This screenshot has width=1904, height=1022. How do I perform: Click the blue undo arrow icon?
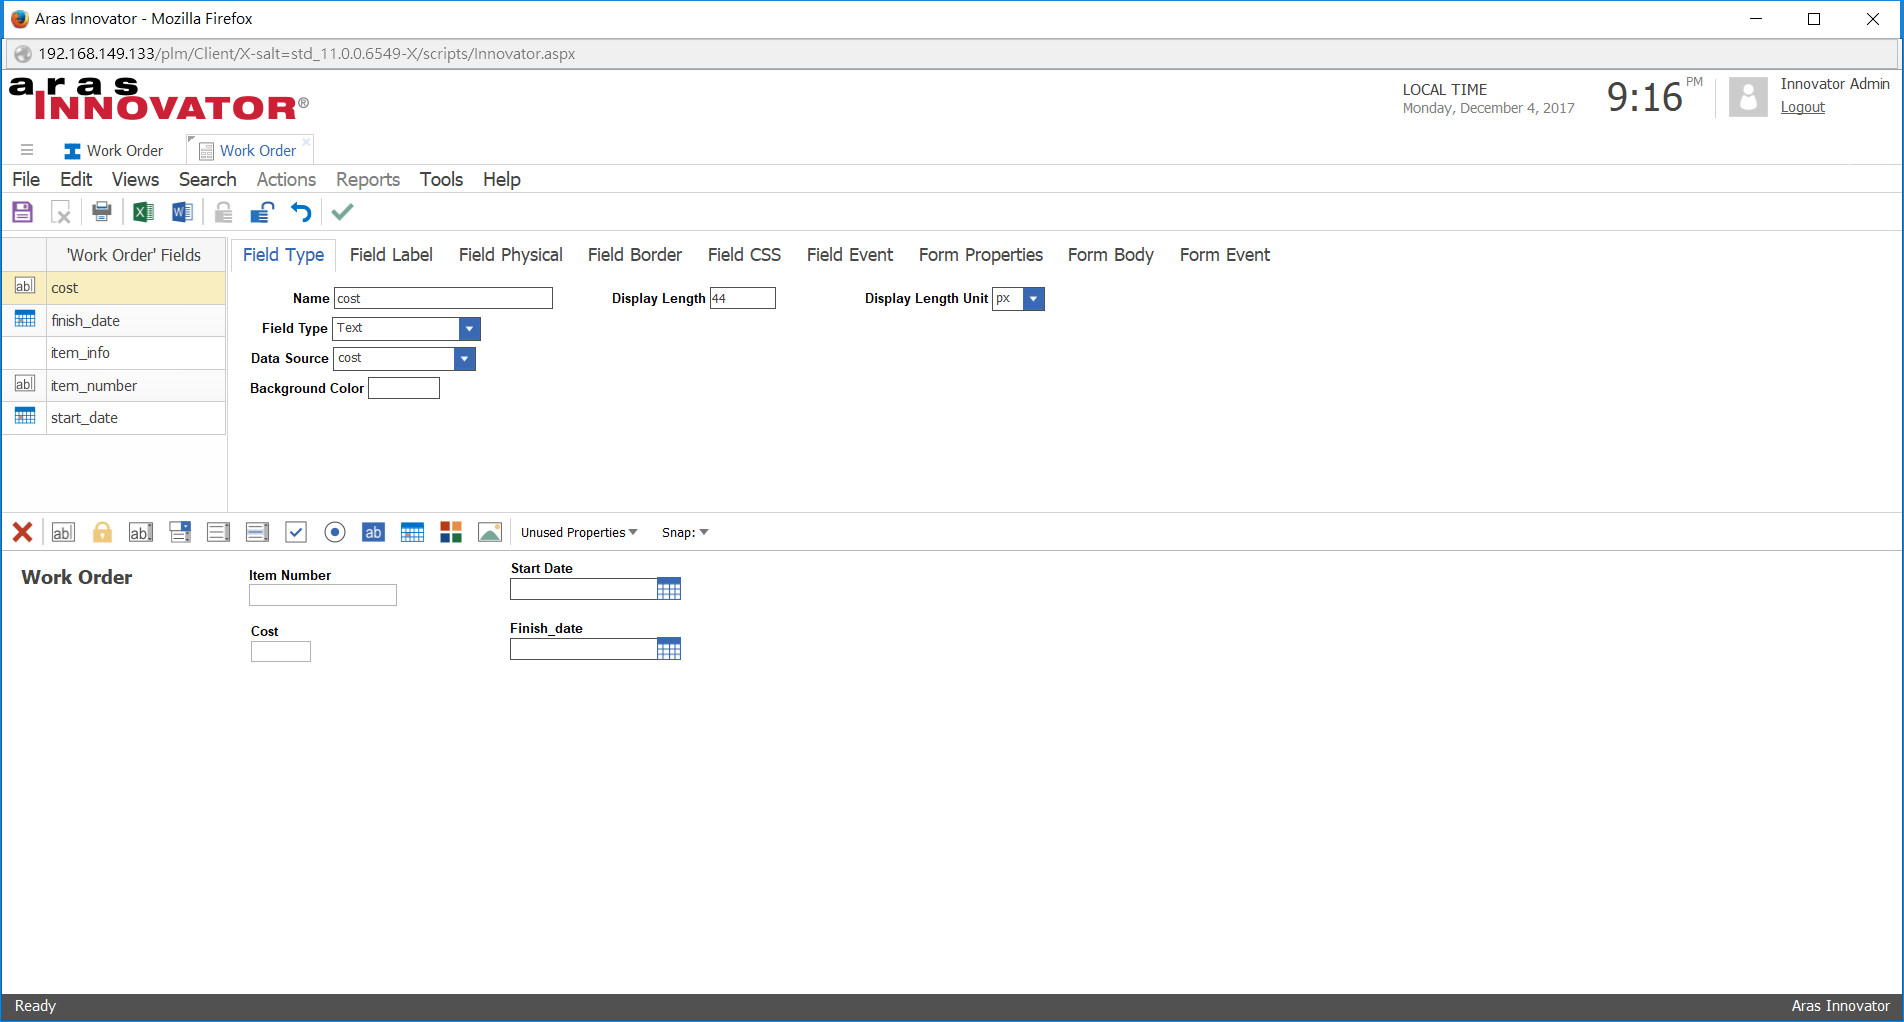(301, 212)
